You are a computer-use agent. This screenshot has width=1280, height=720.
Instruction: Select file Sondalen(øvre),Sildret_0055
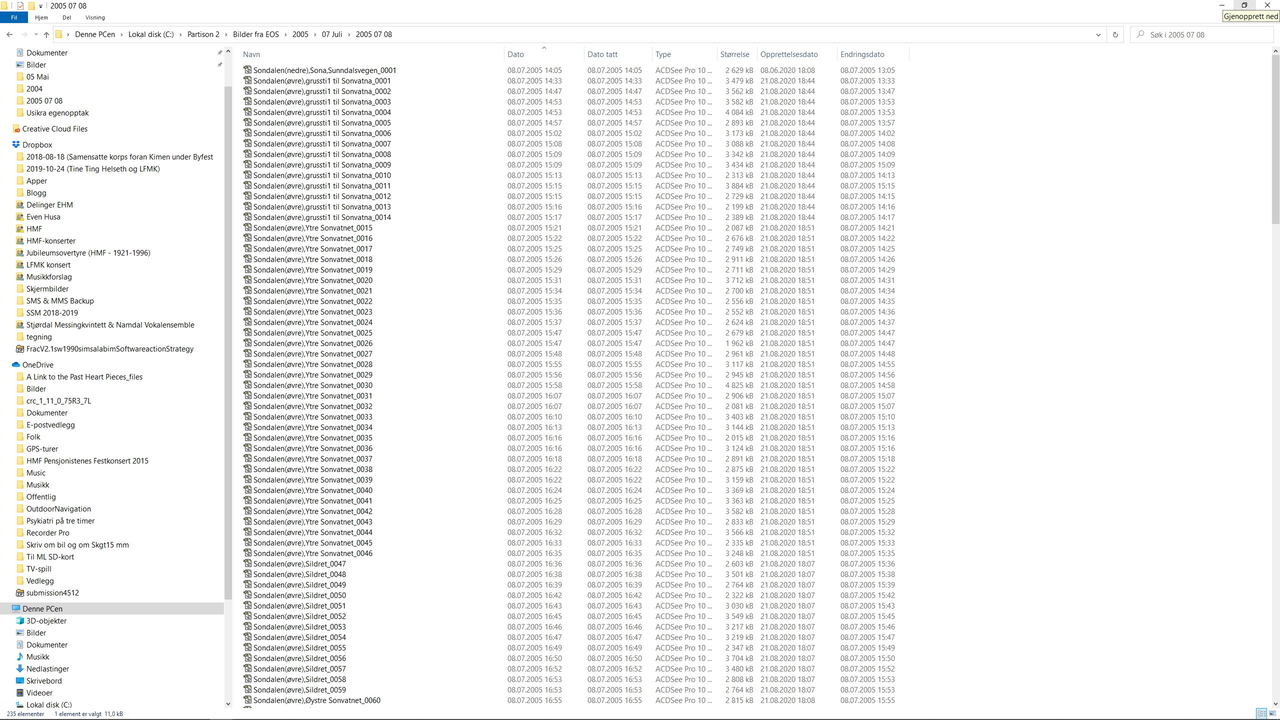point(299,648)
